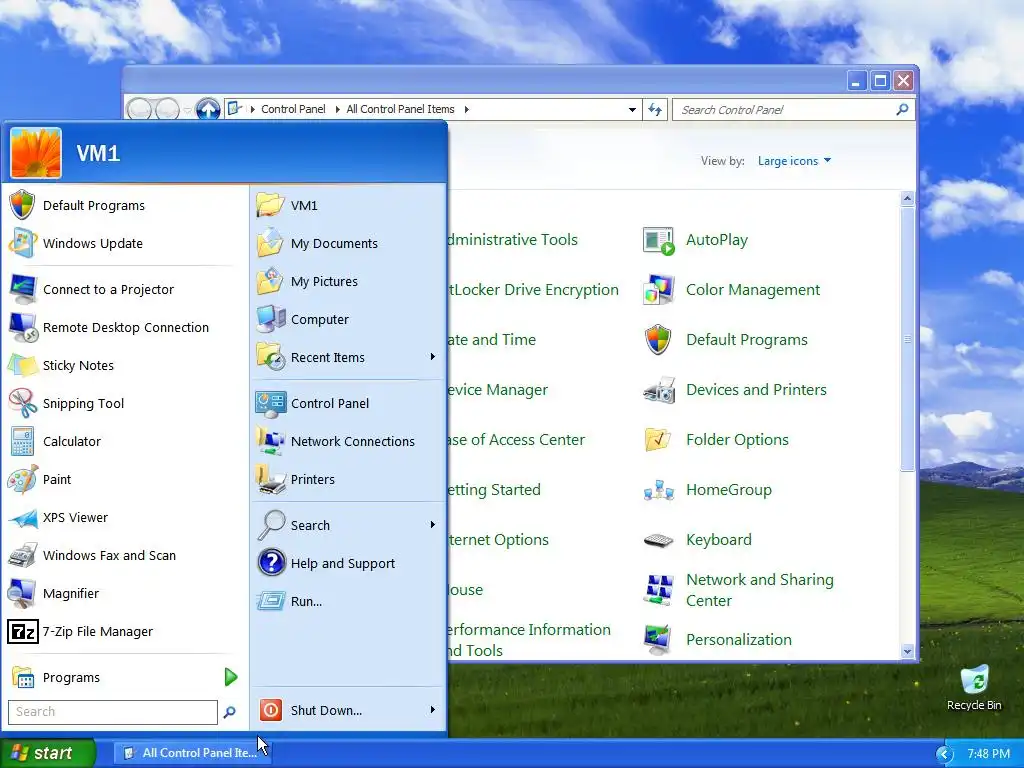
Task: Launch Paint palette icon
Action: point(22,479)
